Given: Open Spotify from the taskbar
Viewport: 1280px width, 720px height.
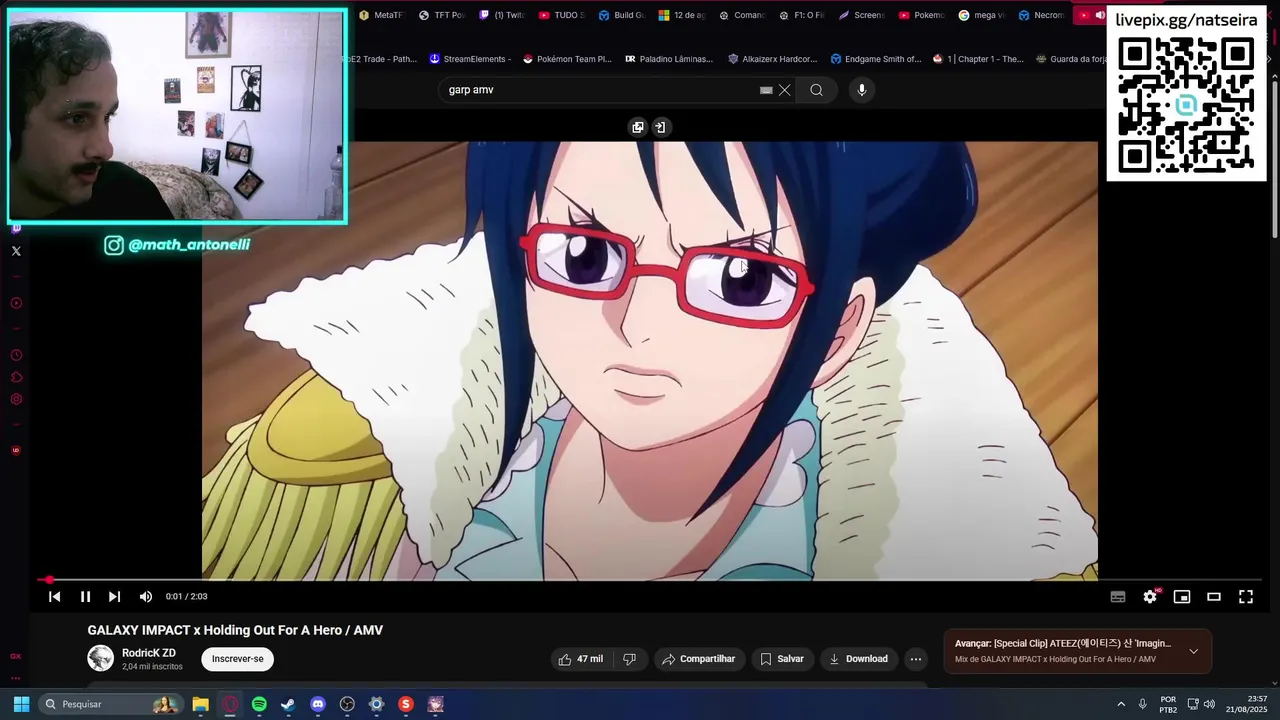Looking at the screenshot, I should pyautogui.click(x=259, y=704).
